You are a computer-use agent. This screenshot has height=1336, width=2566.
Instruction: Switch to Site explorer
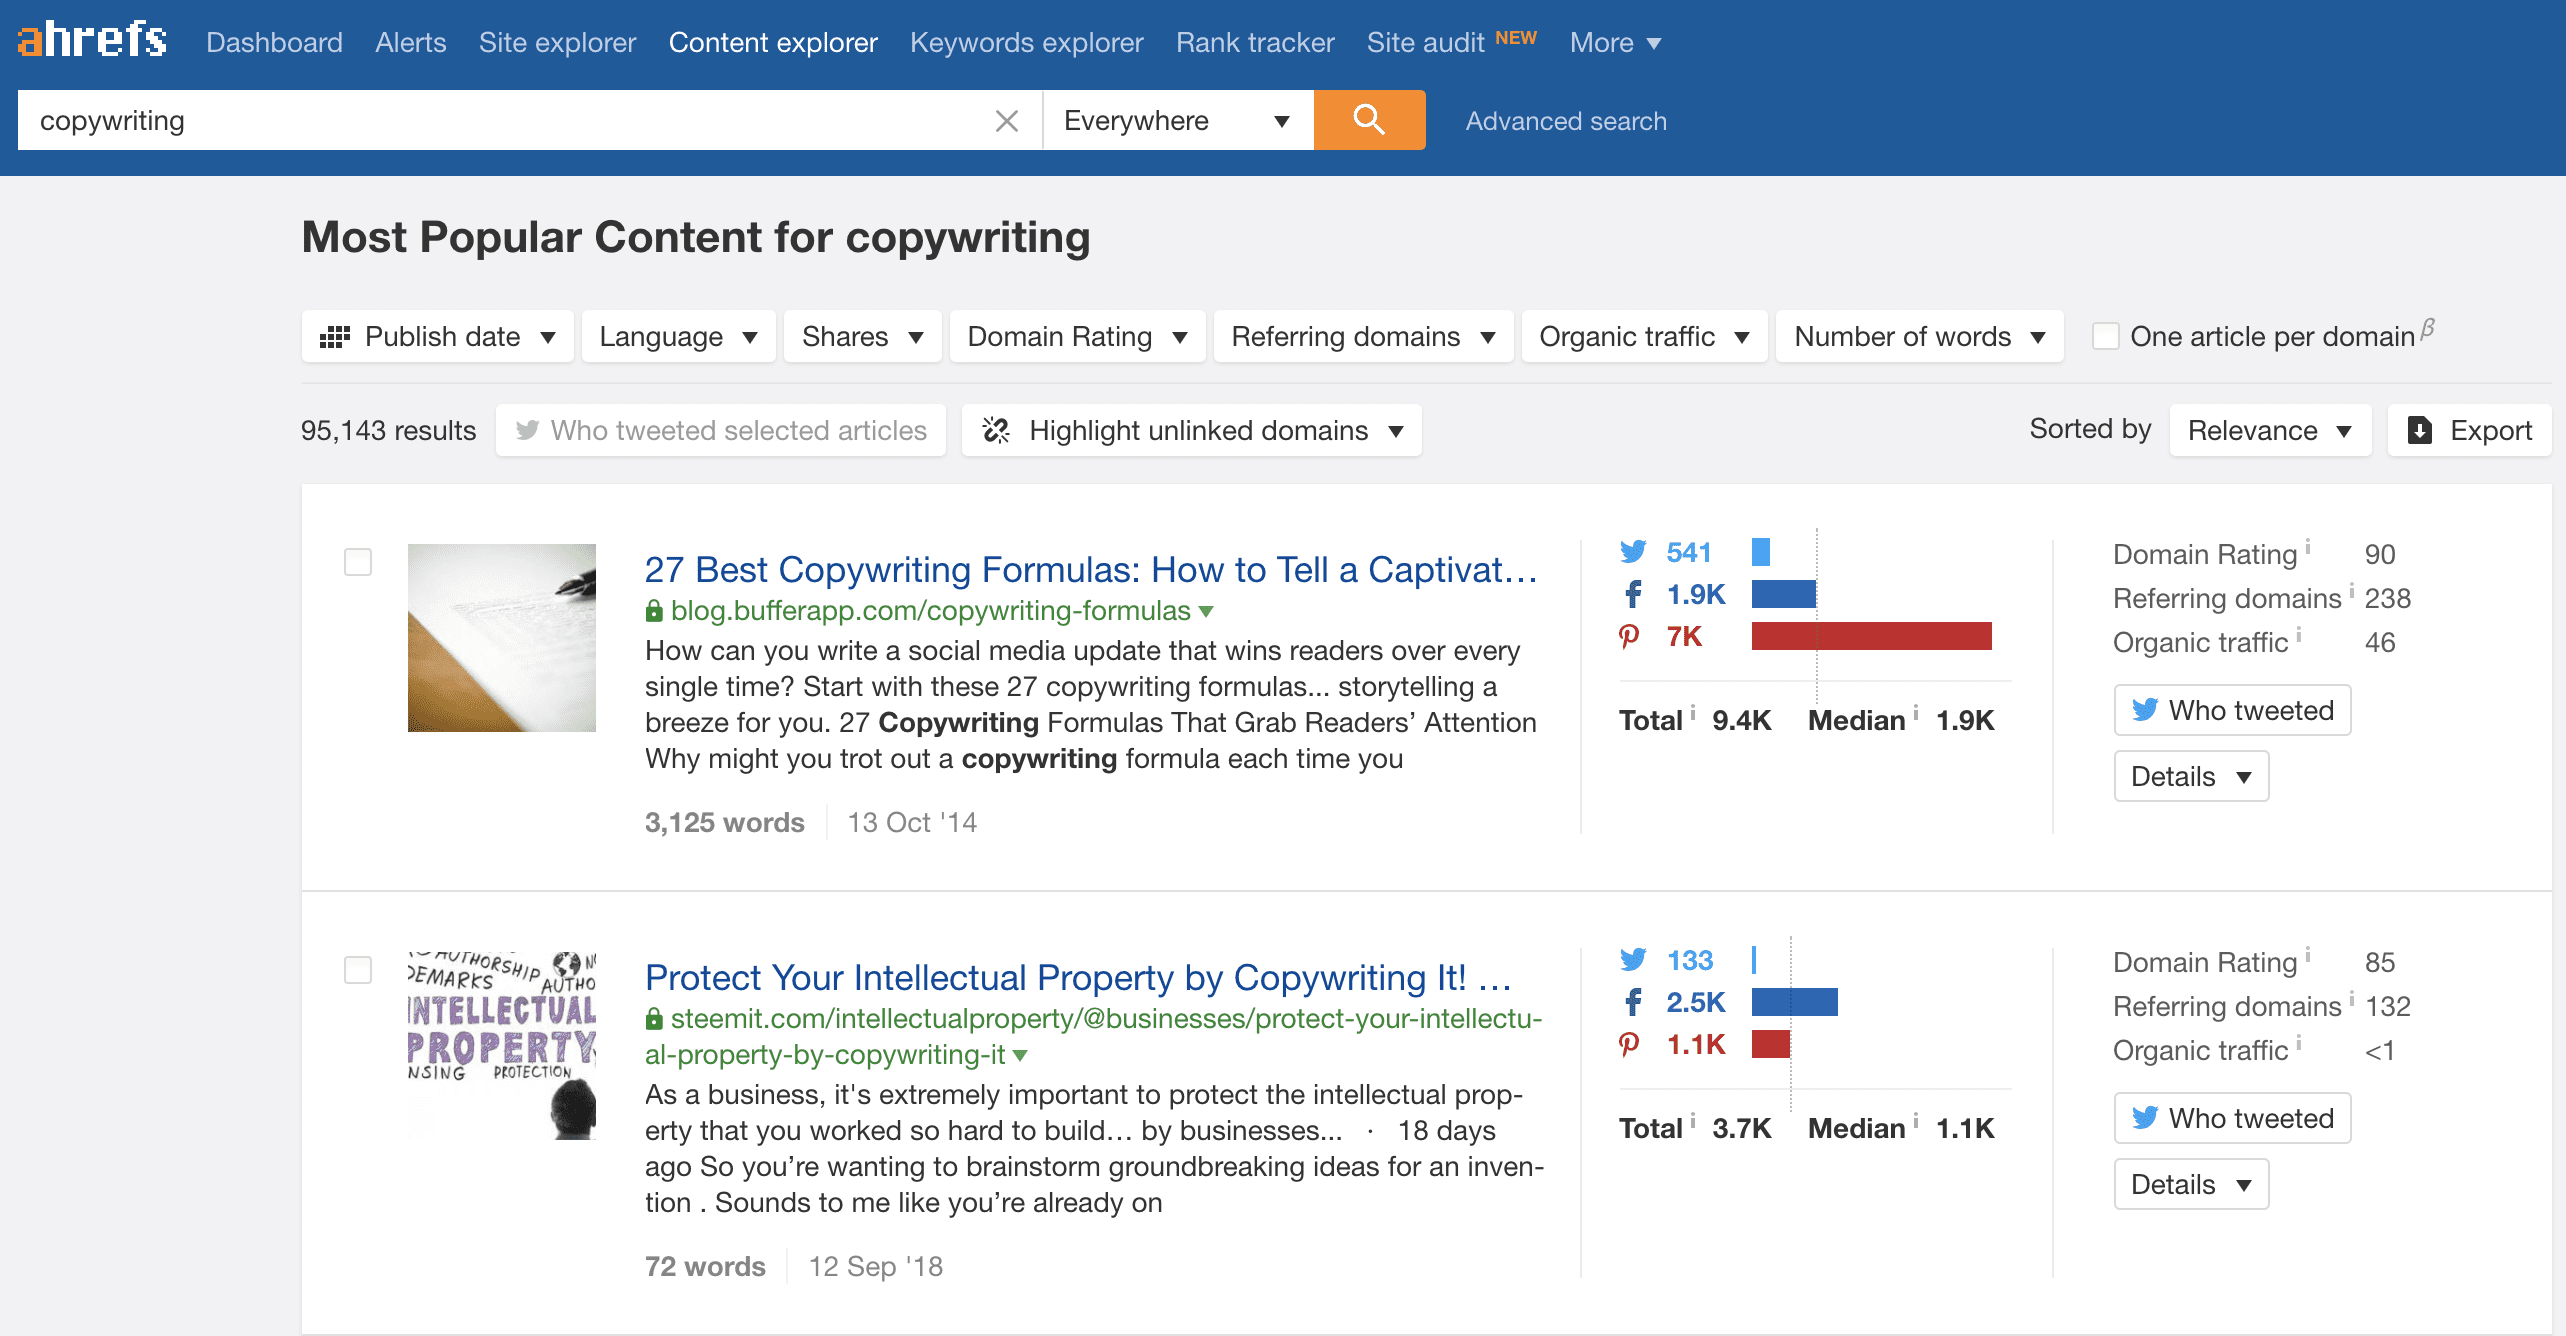pyautogui.click(x=557, y=42)
